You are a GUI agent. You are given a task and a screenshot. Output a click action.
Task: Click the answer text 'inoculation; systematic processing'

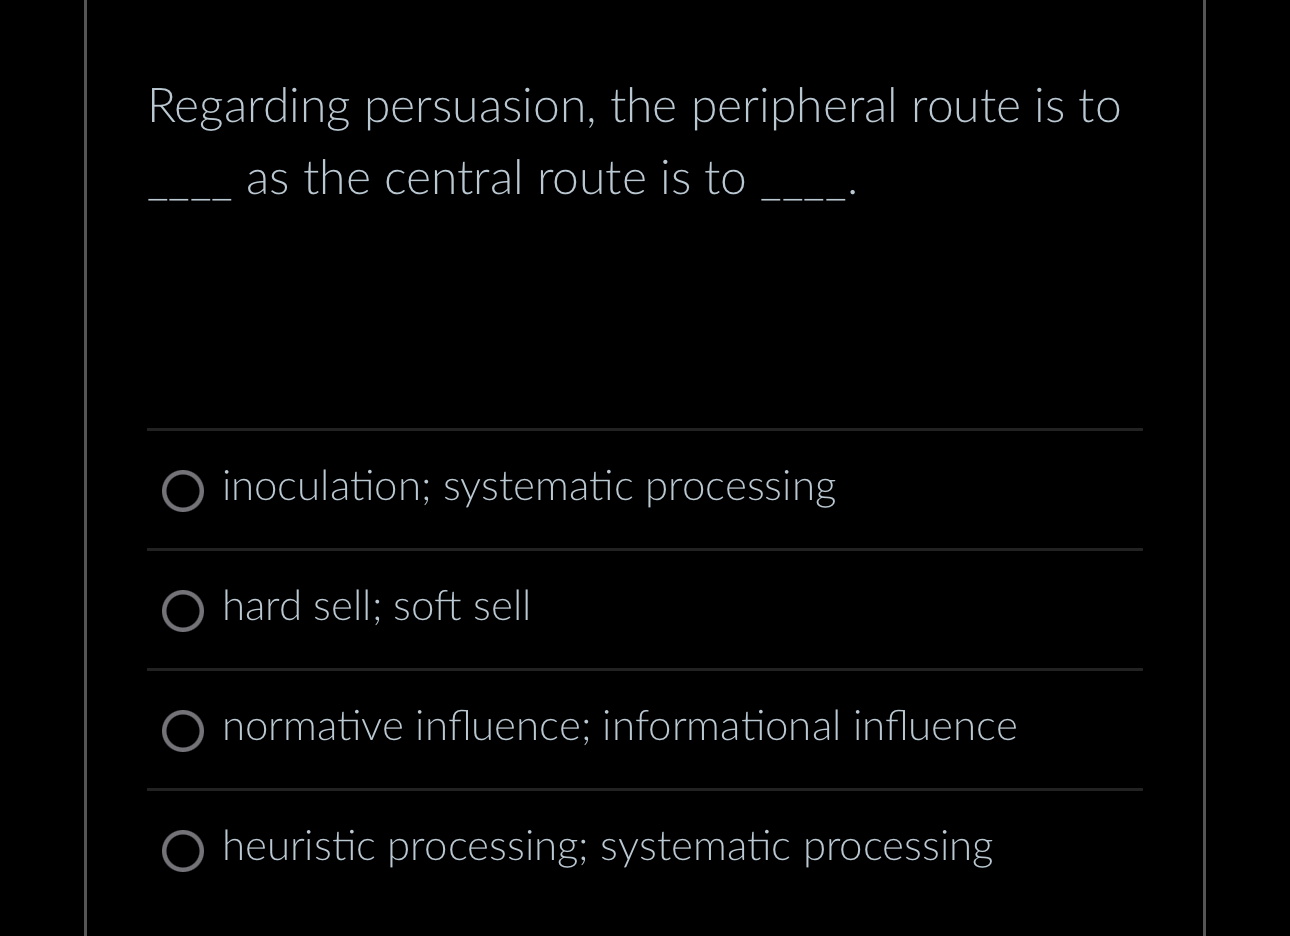tap(528, 489)
